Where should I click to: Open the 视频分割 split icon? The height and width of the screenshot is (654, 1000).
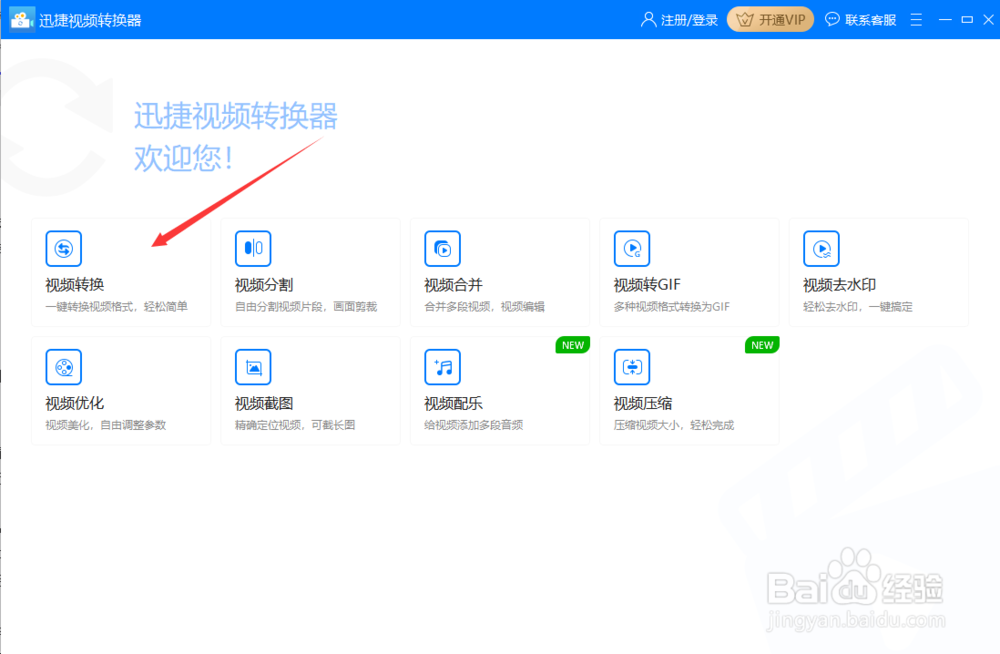coord(253,248)
